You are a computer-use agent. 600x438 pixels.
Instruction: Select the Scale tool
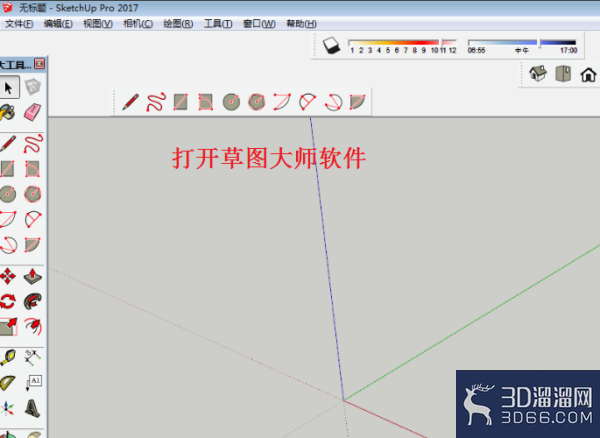click(9, 327)
